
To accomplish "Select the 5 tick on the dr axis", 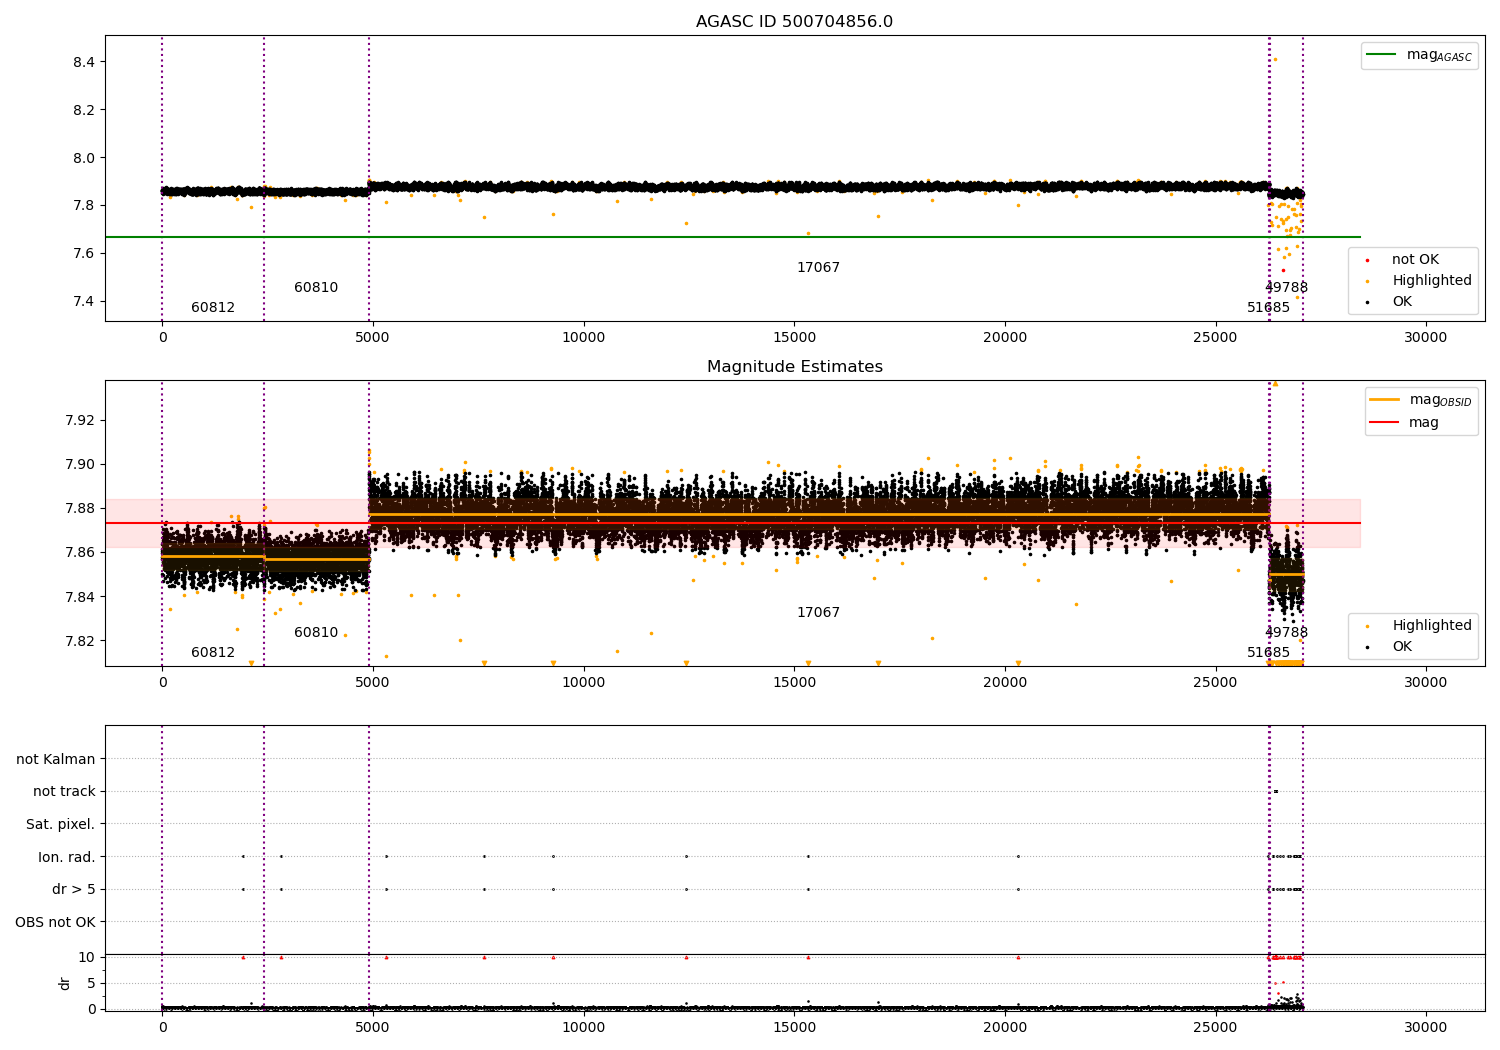I will tap(91, 983).
